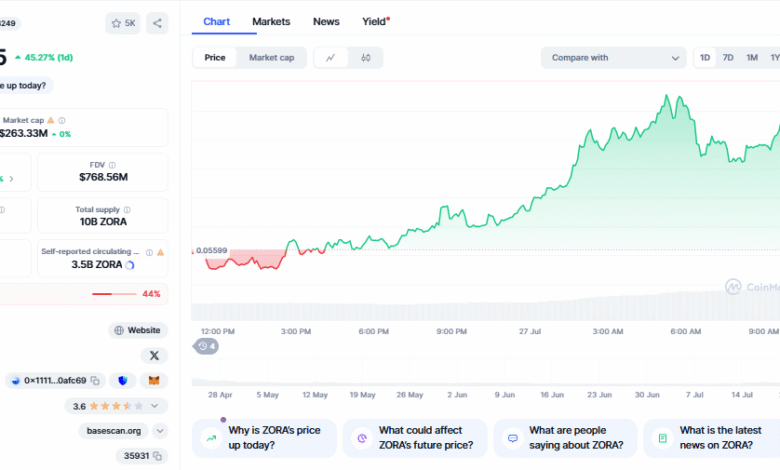780x470 pixels.
Task: Open the Market cap info icon
Action: [x=62, y=120]
